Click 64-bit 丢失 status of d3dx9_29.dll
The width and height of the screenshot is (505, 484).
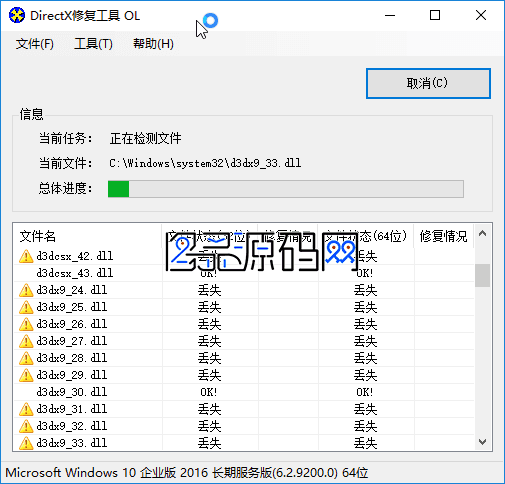(x=365, y=375)
